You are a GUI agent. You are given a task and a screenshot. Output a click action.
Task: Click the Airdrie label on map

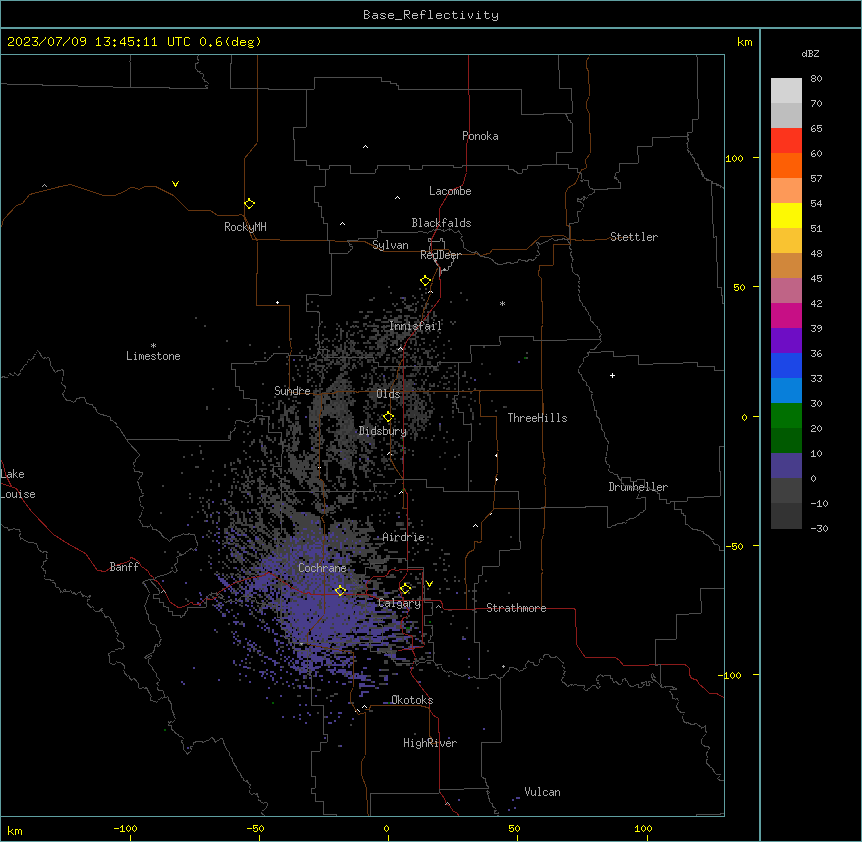[404, 537]
